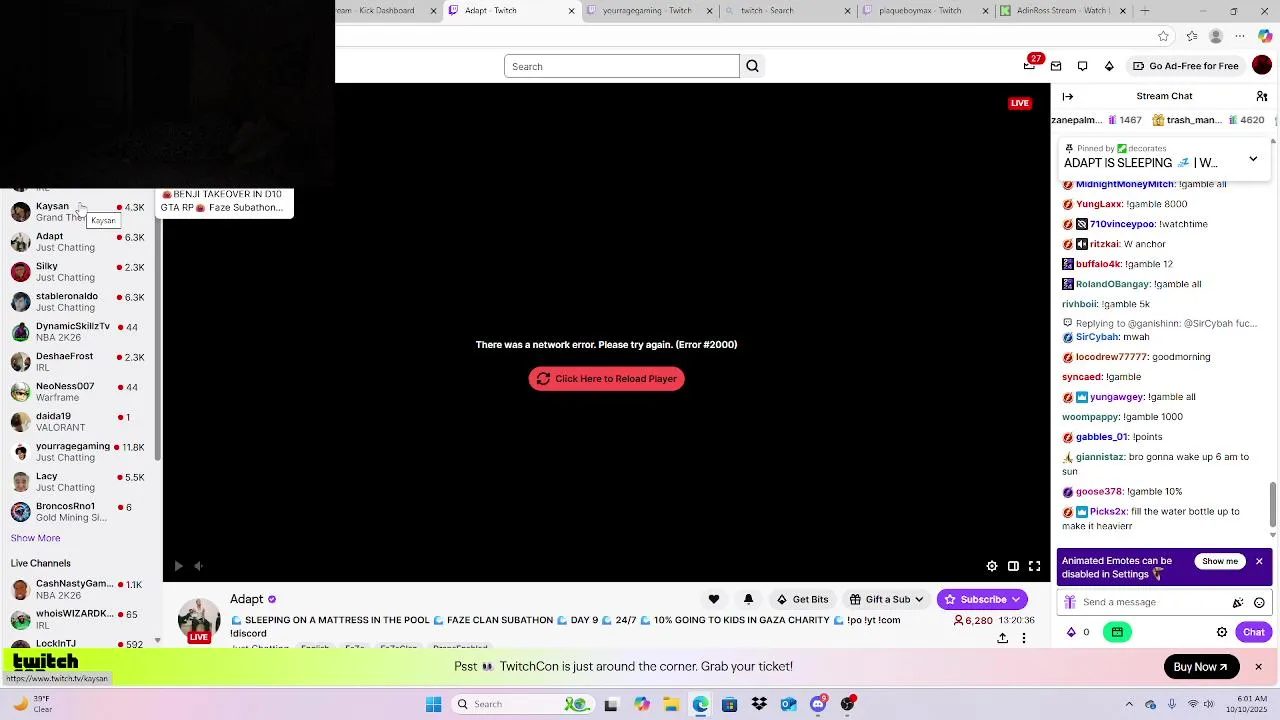Open the player settings gear
This screenshot has width=1280, height=720.
coord(992,566)
